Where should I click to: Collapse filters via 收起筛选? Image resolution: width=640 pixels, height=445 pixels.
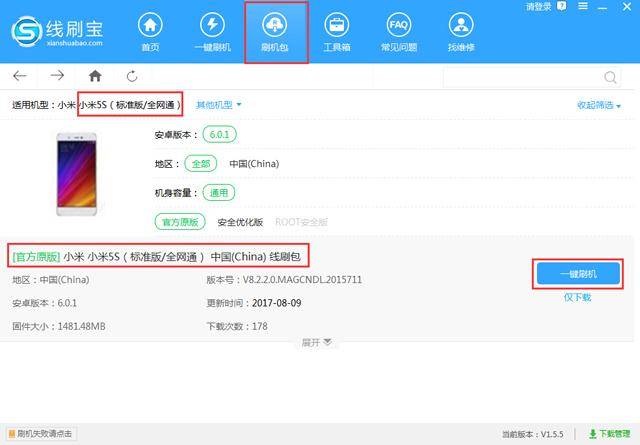click(599, 105)
